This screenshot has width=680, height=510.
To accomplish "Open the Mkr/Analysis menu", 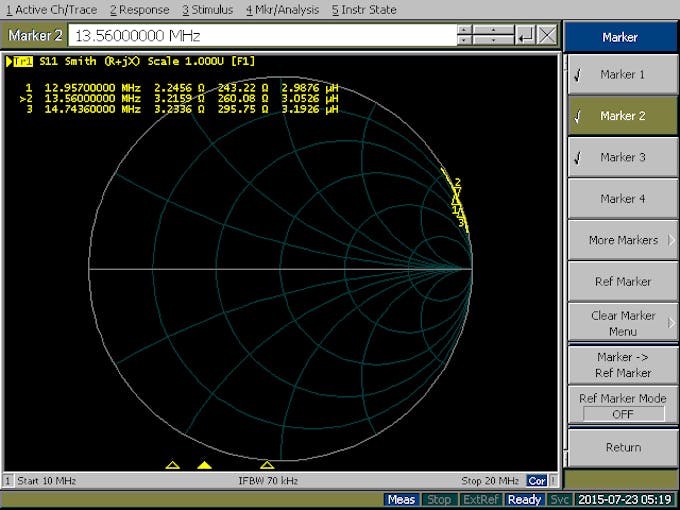I will [283, 10].
